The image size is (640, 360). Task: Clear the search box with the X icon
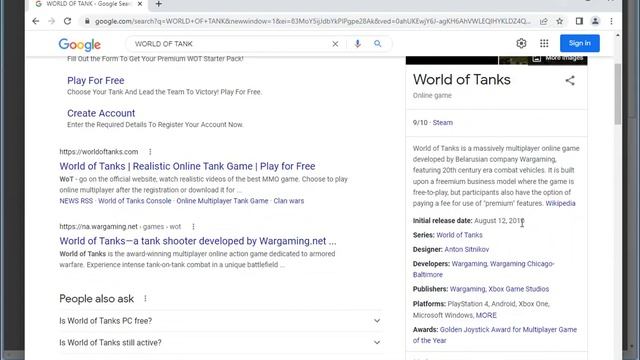click(335, 44)
